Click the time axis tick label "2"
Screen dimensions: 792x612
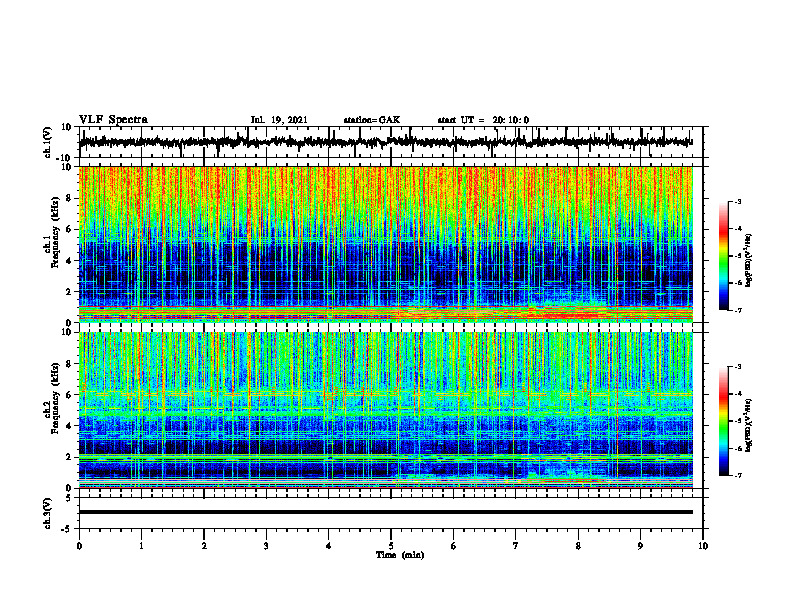point(204,546)
